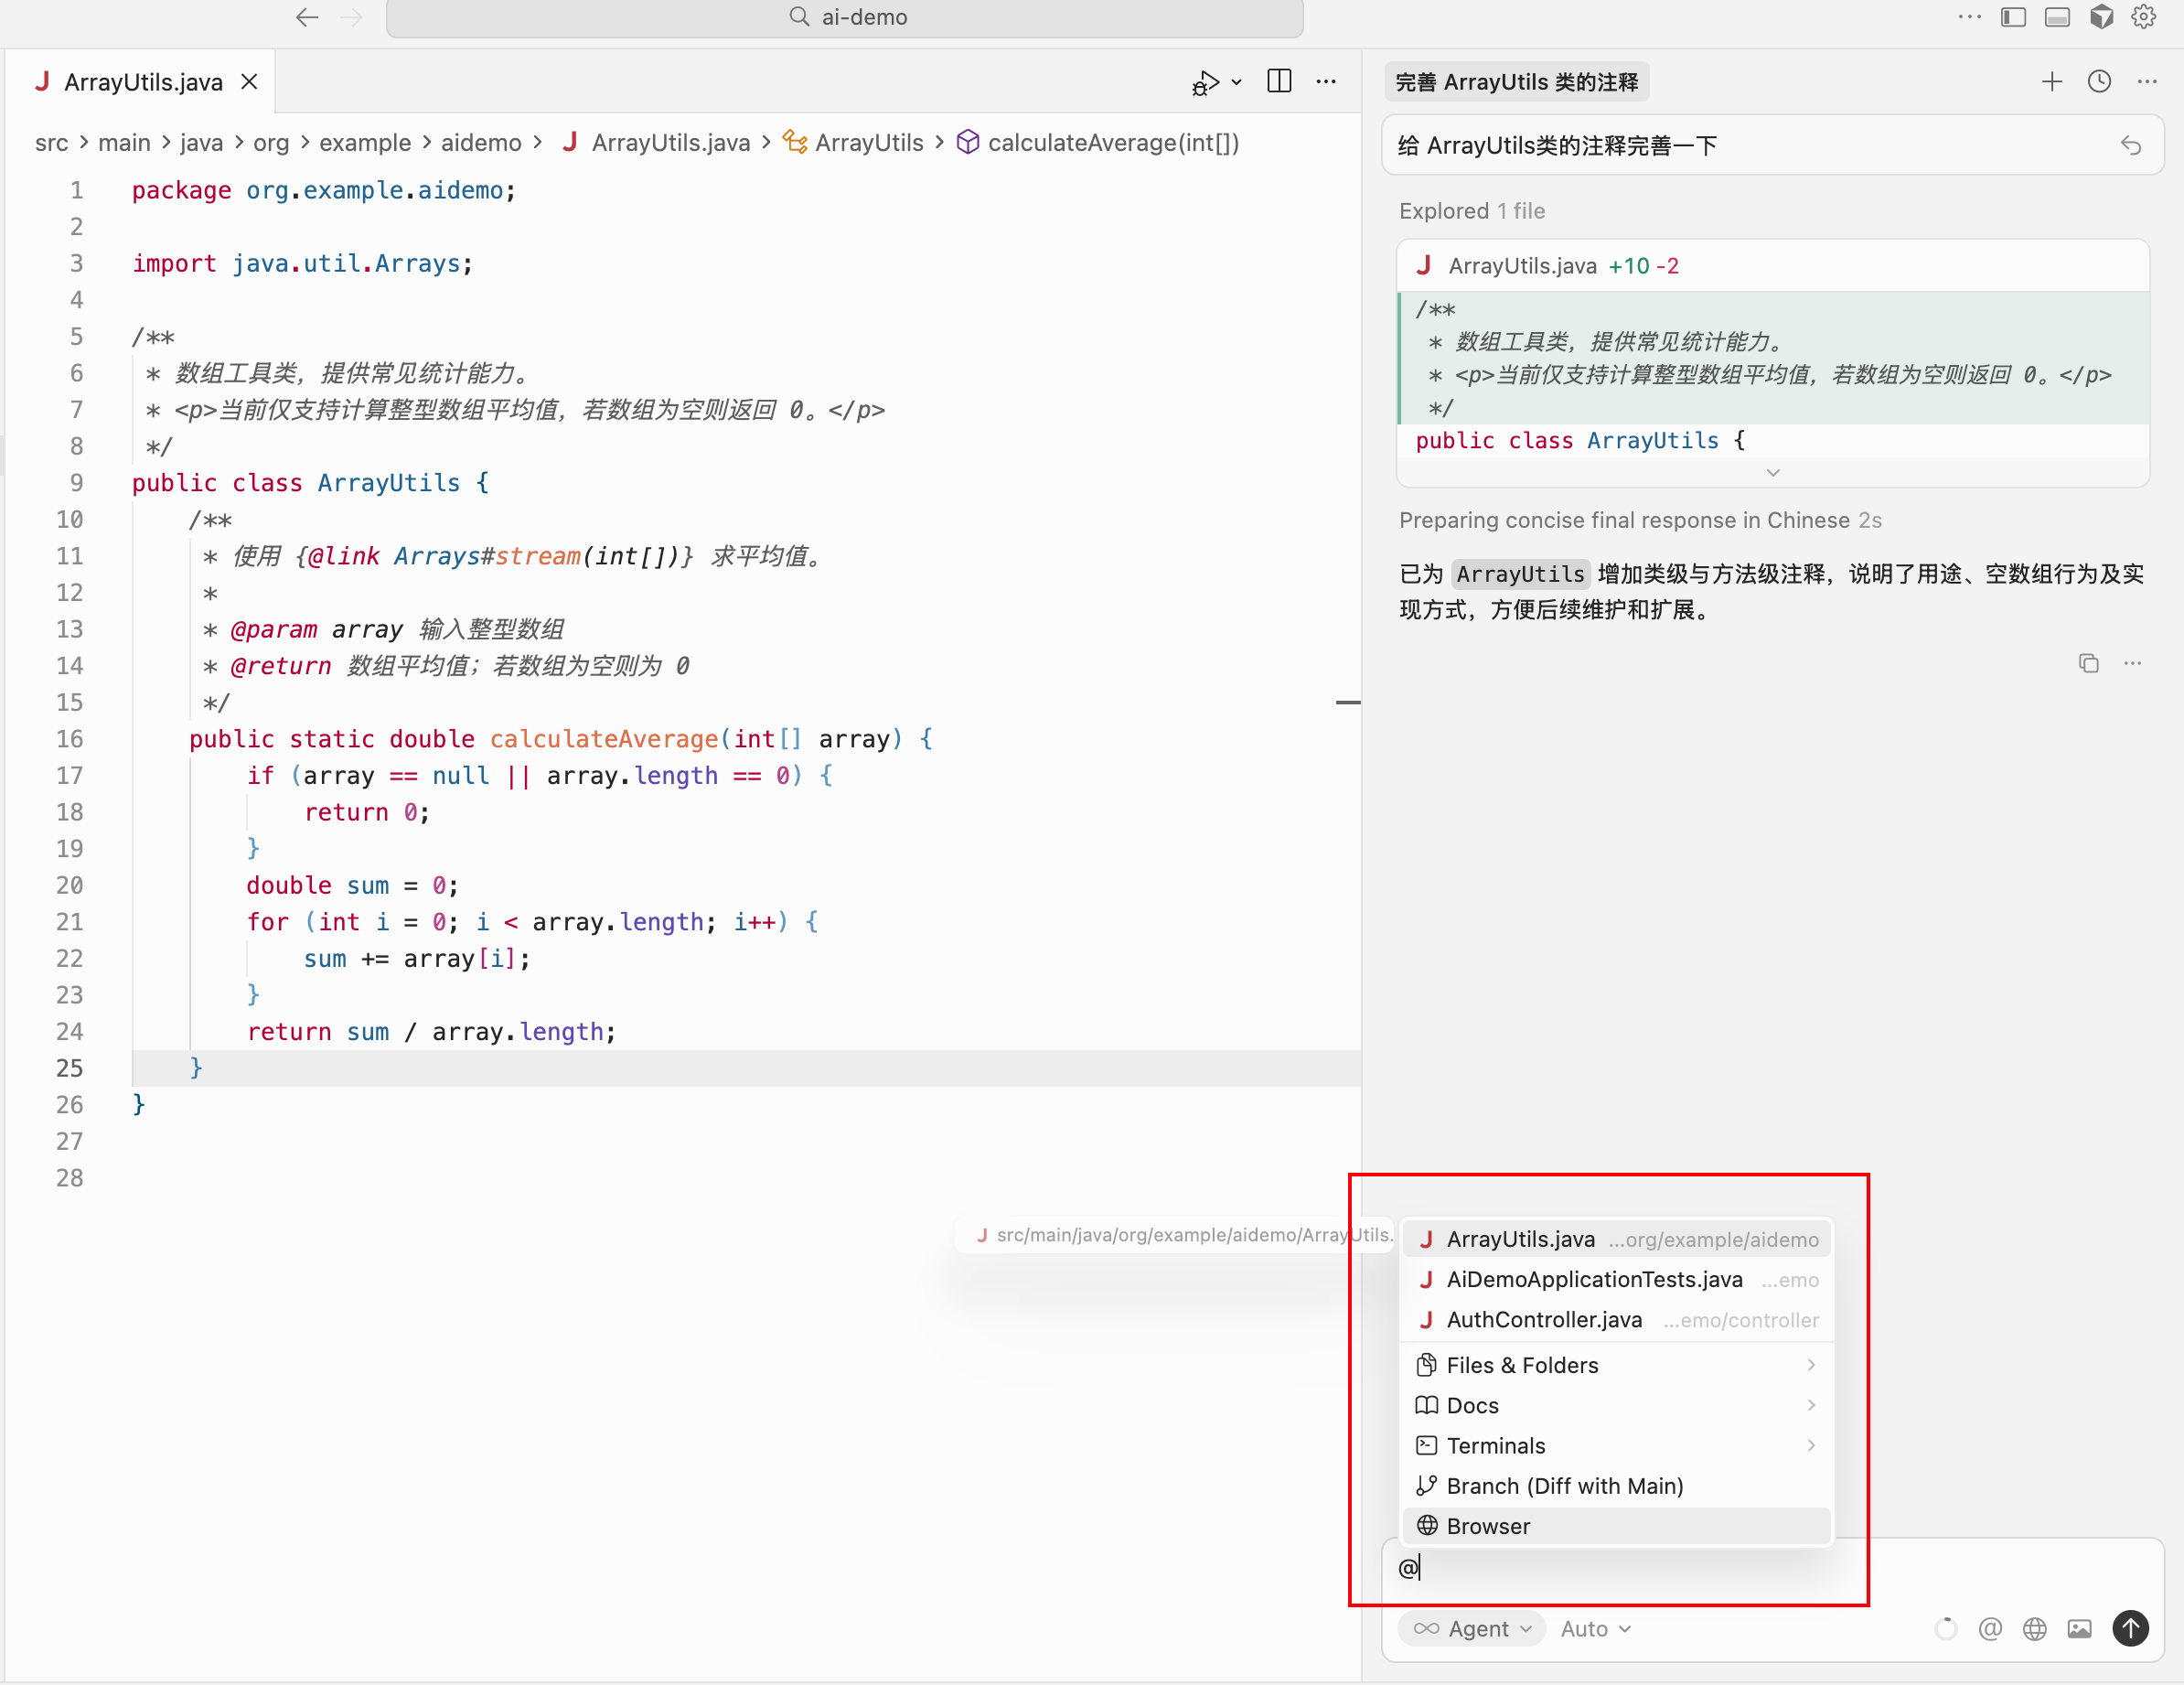Toggle the primary sidebar layout icon

click(2012, 17)
